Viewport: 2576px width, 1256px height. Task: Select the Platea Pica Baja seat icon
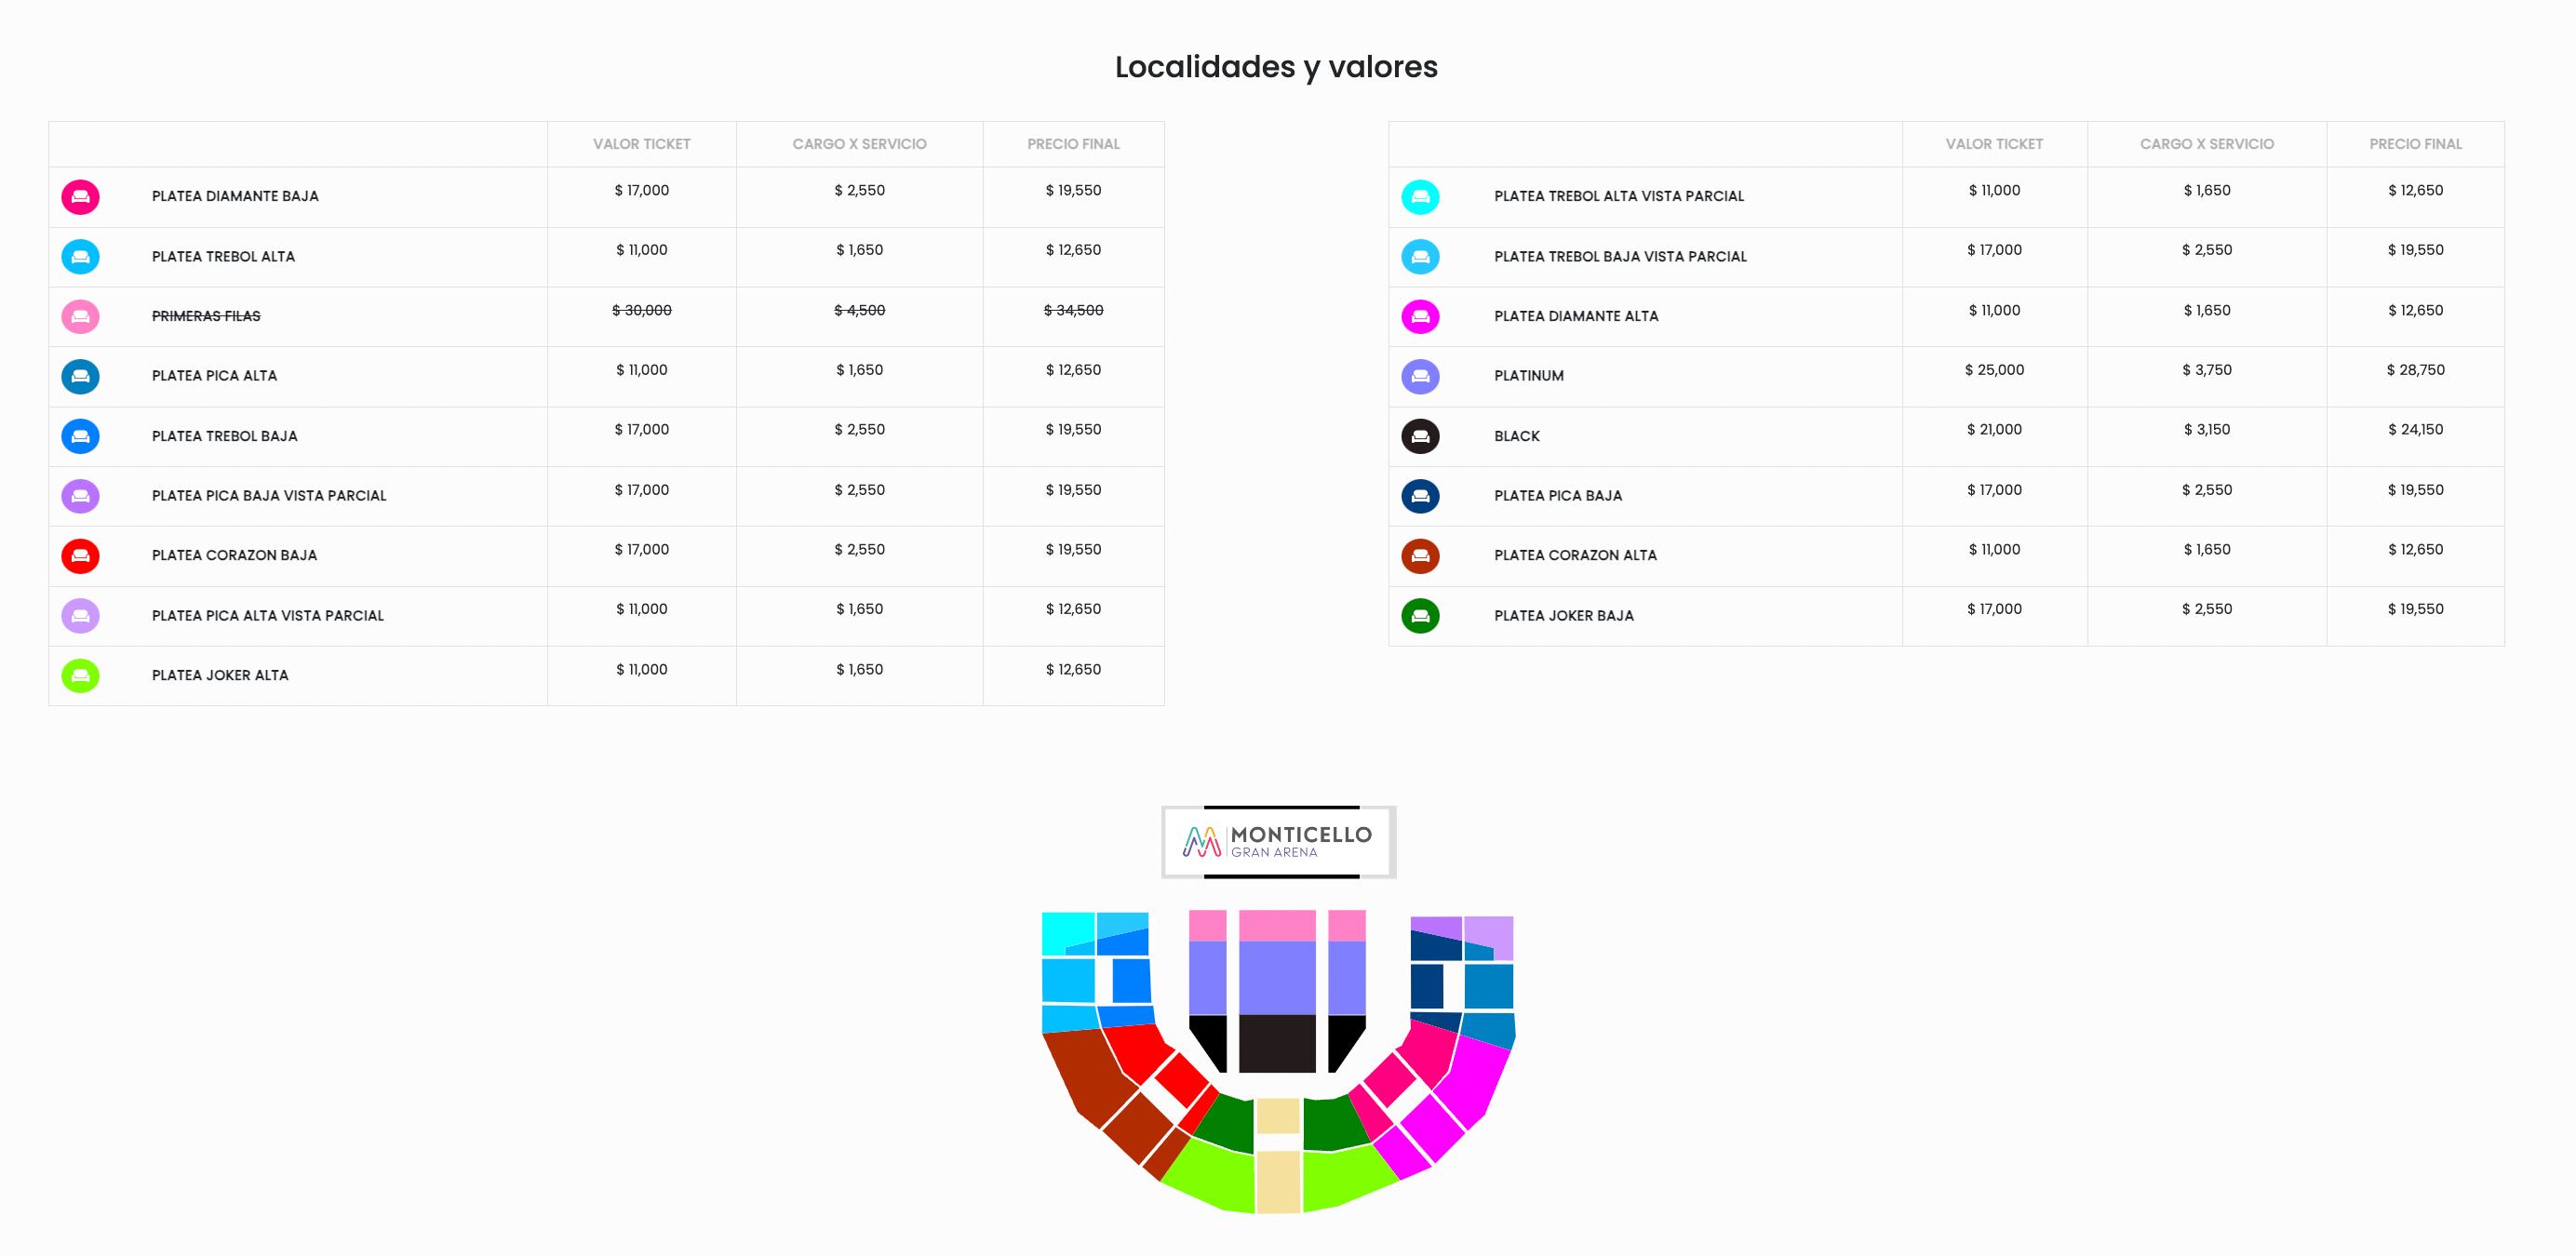pyautogui.click(x=1420, y=496)
